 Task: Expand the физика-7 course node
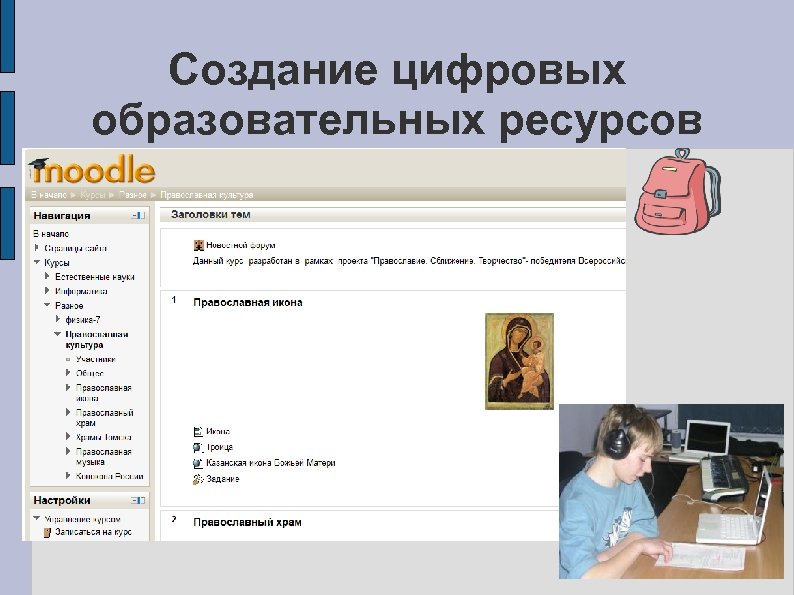(58, 320)
